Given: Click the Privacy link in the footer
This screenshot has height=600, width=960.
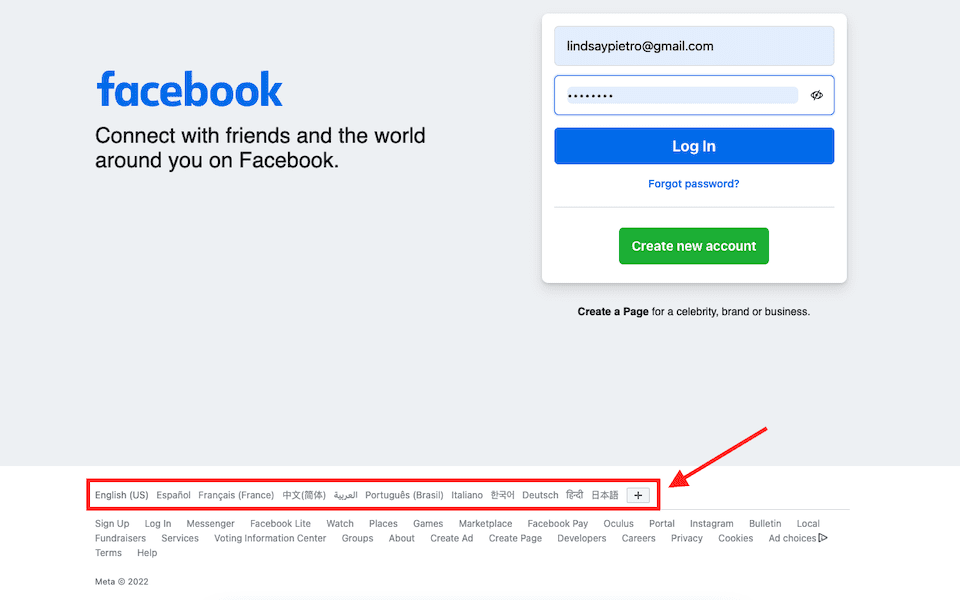Looking at the screenshot, I should (686, 538).
